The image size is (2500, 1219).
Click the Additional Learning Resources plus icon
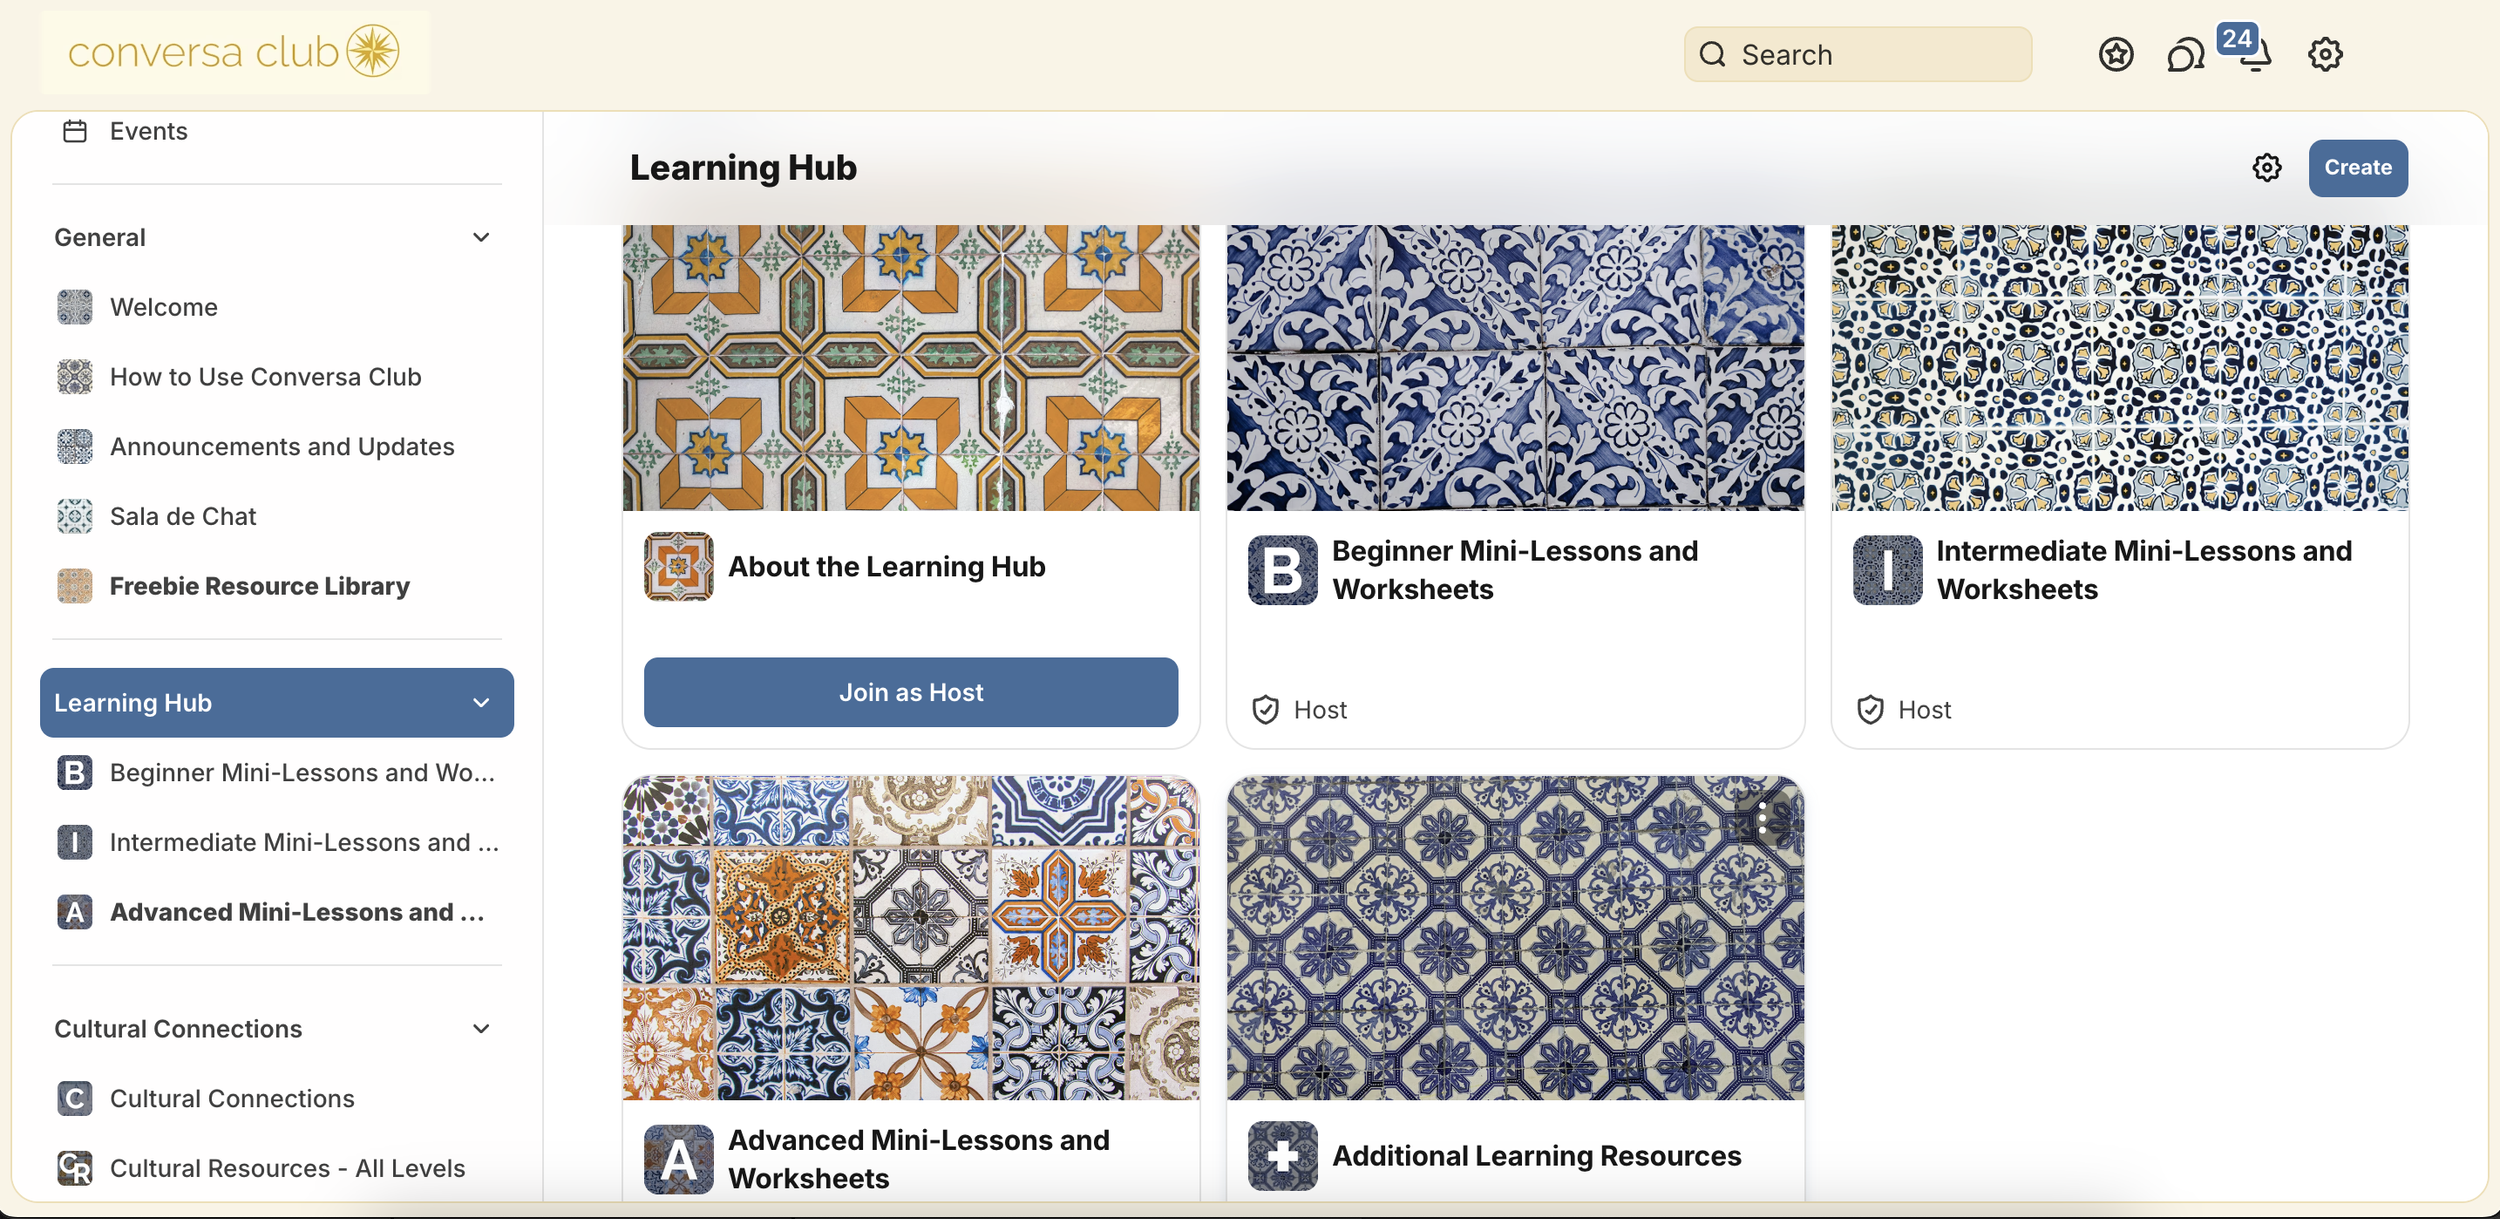tap(1282, 1157)
